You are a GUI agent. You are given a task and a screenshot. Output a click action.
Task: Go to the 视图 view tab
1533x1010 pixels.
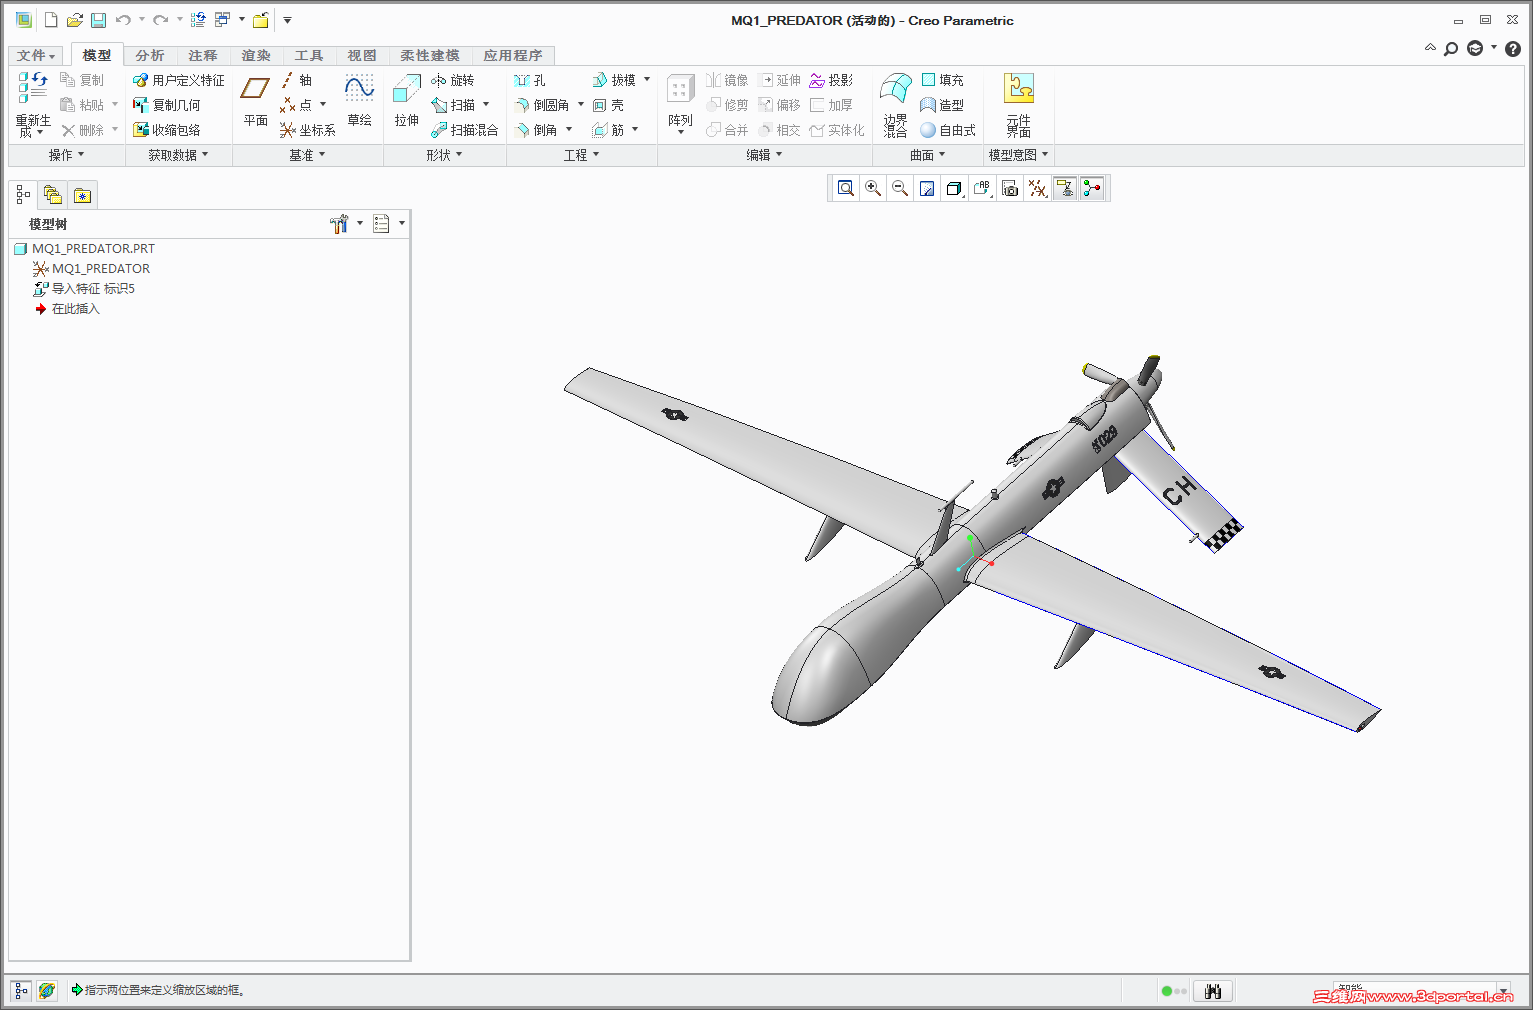click(x=362, y=55)
